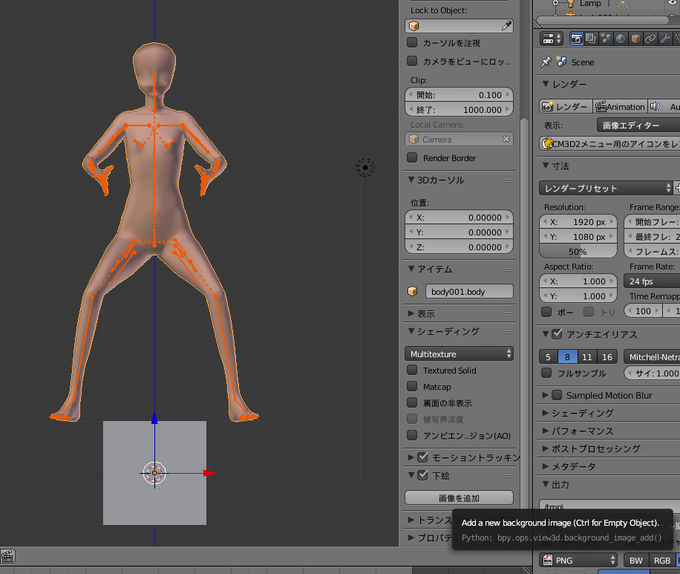Image resolution: width=680 pixels, height=574 pixels.
Task: Enable カーソルを注視 checkbox
Action: (412, 42)
